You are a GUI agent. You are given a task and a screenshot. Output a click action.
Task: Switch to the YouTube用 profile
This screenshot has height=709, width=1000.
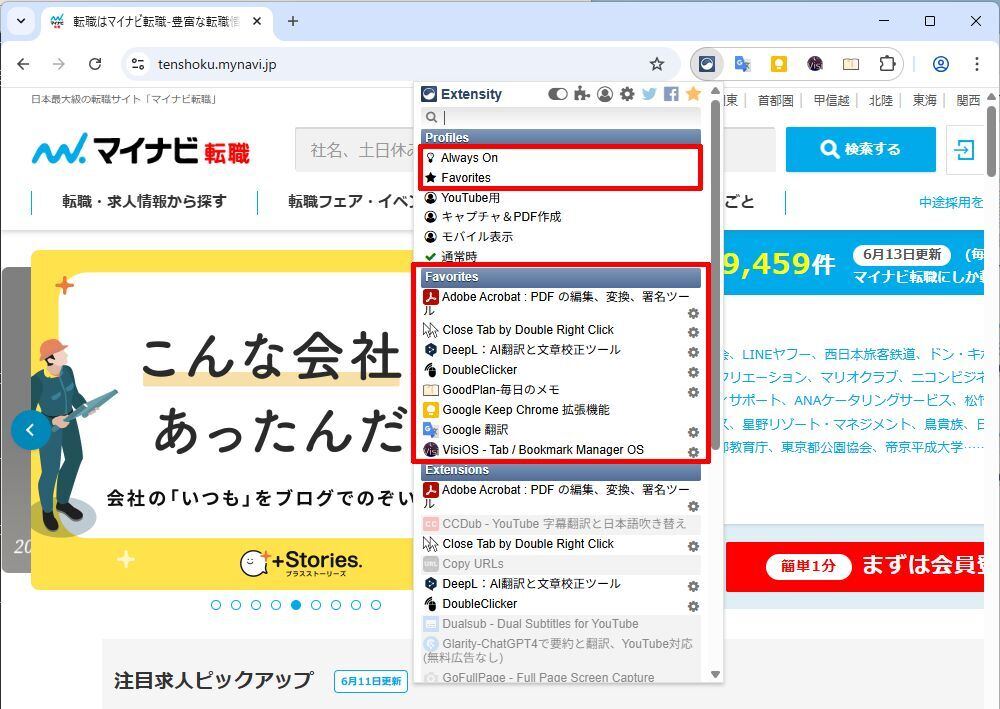tap(561, 198)
